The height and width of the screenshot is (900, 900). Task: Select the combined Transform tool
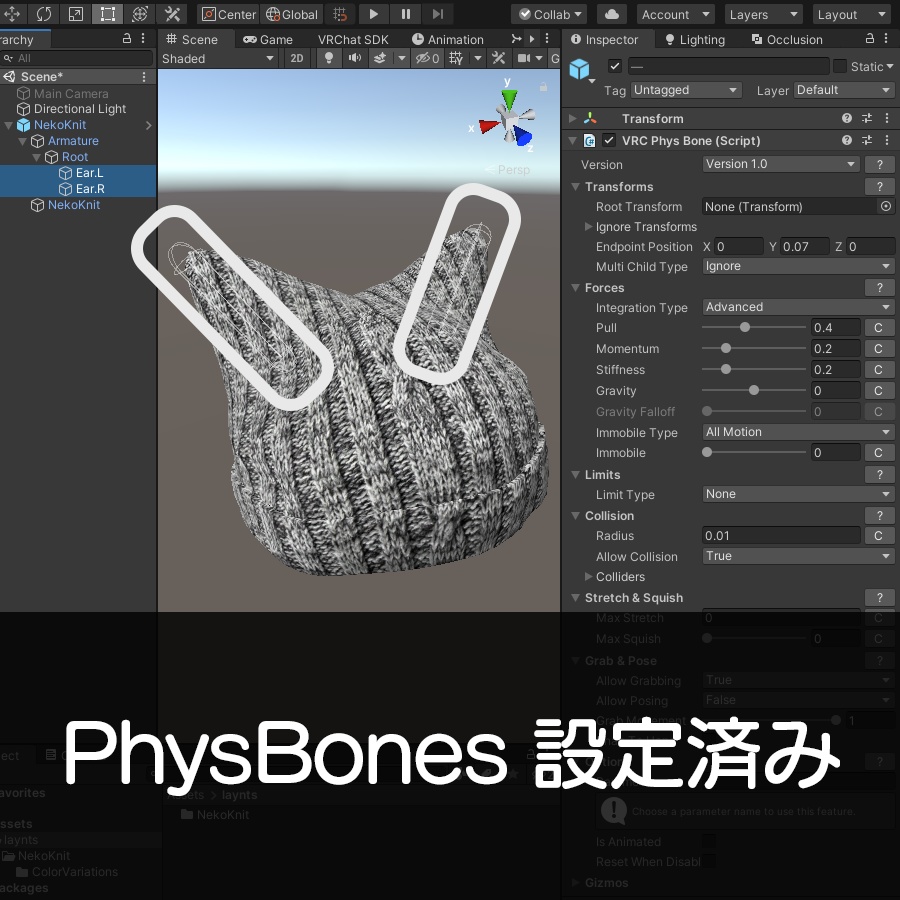tap(139, 14)
